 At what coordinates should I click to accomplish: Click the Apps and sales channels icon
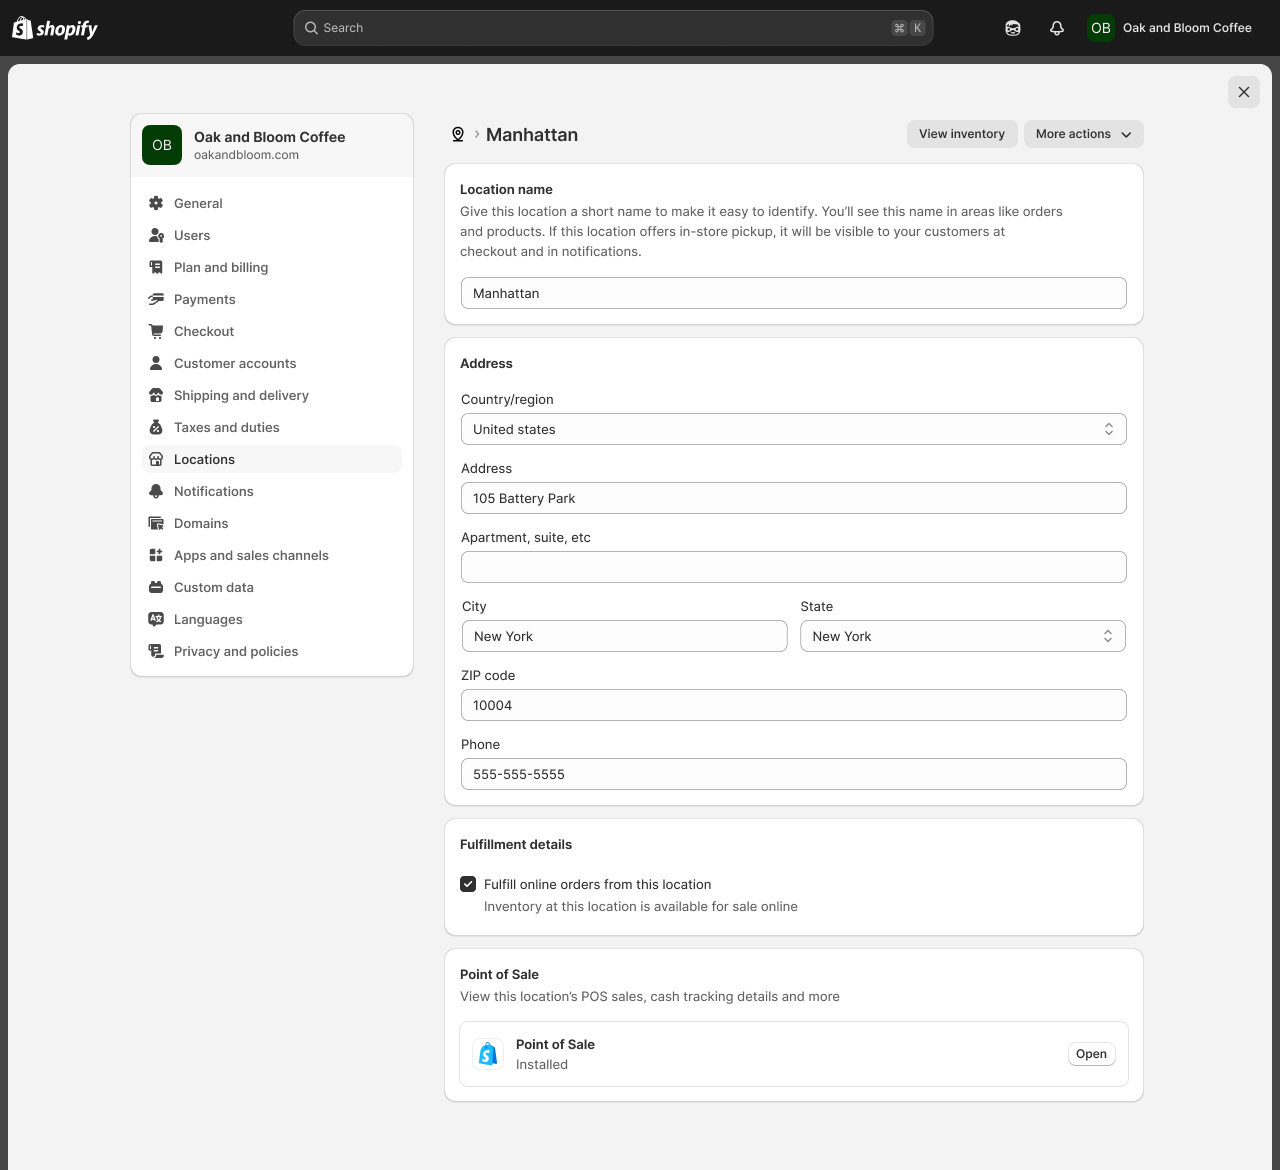point(156,555)
